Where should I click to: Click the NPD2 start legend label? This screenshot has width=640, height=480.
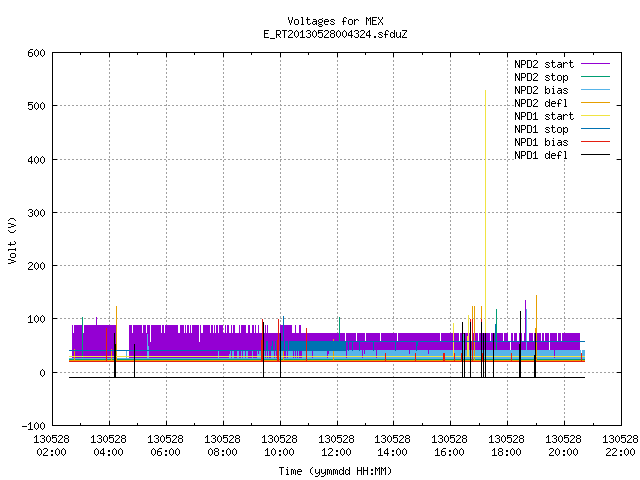[x=544, y=64]
